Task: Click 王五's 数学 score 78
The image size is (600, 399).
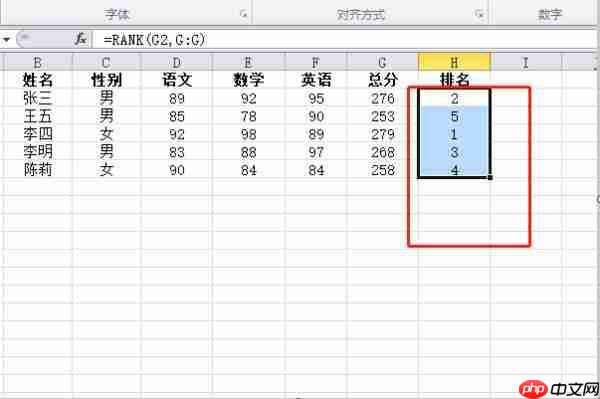Action: click(248, 116)
